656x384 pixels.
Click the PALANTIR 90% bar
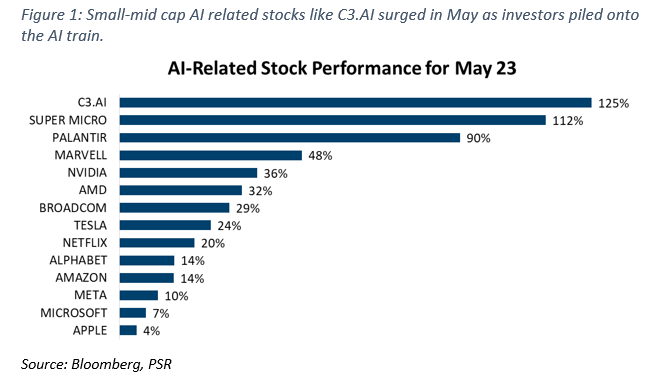290,138
